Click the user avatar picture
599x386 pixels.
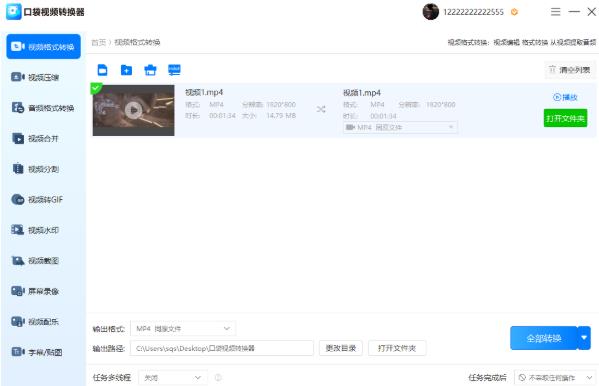[x=431, y=12]
